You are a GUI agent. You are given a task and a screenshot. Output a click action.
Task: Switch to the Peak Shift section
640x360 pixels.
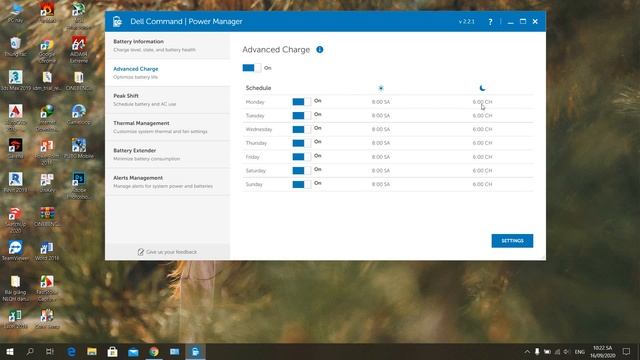[x=167, y=100]
